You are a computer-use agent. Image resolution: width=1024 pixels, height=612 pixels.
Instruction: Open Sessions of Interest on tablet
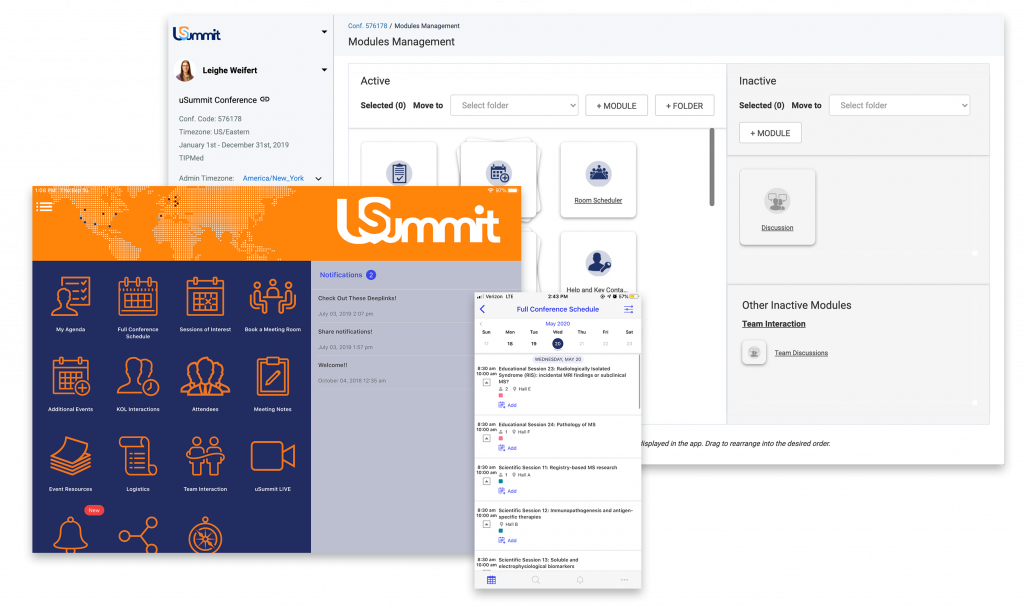coord(205,304)
